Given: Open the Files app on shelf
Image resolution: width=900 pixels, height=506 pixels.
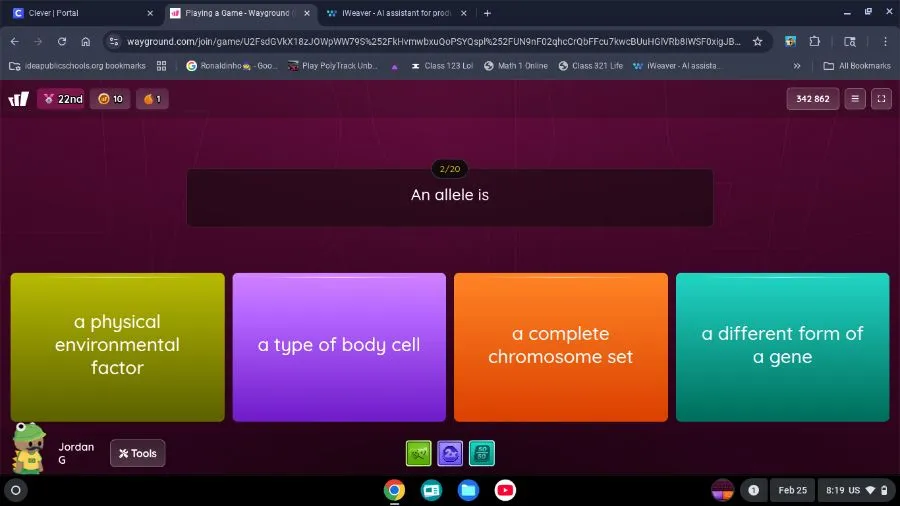Looking at the screenshot, I should [468, 491].
